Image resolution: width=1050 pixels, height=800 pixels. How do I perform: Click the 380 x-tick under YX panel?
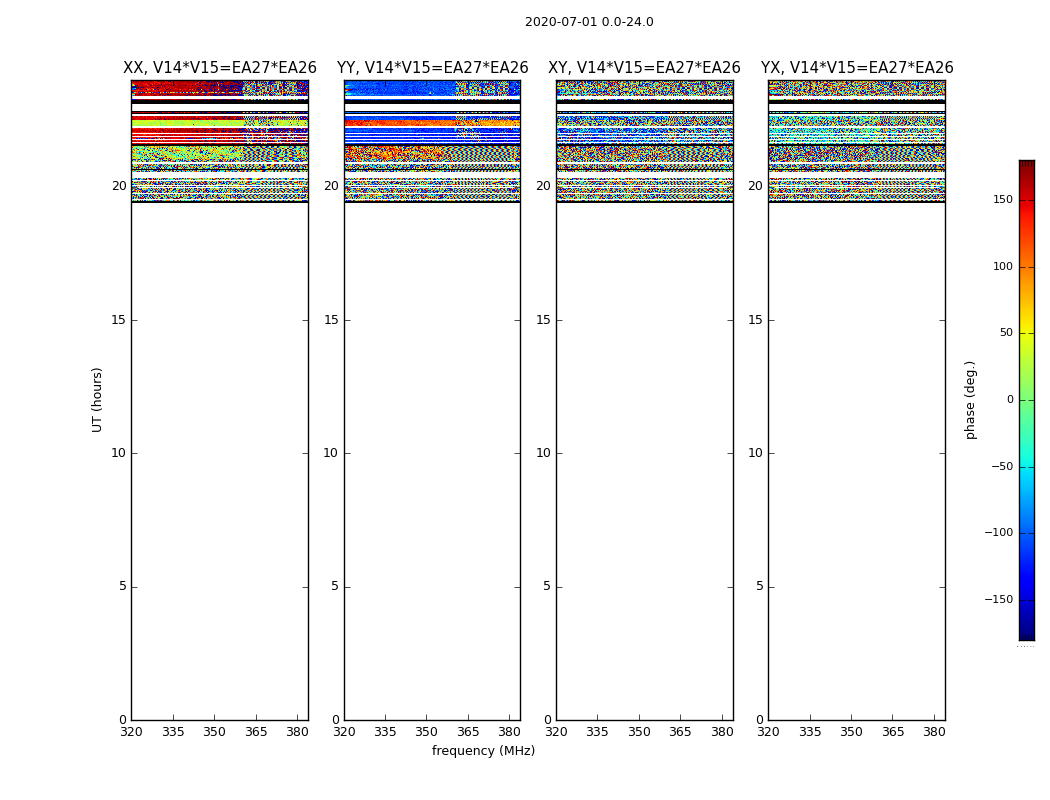[934, 732]
